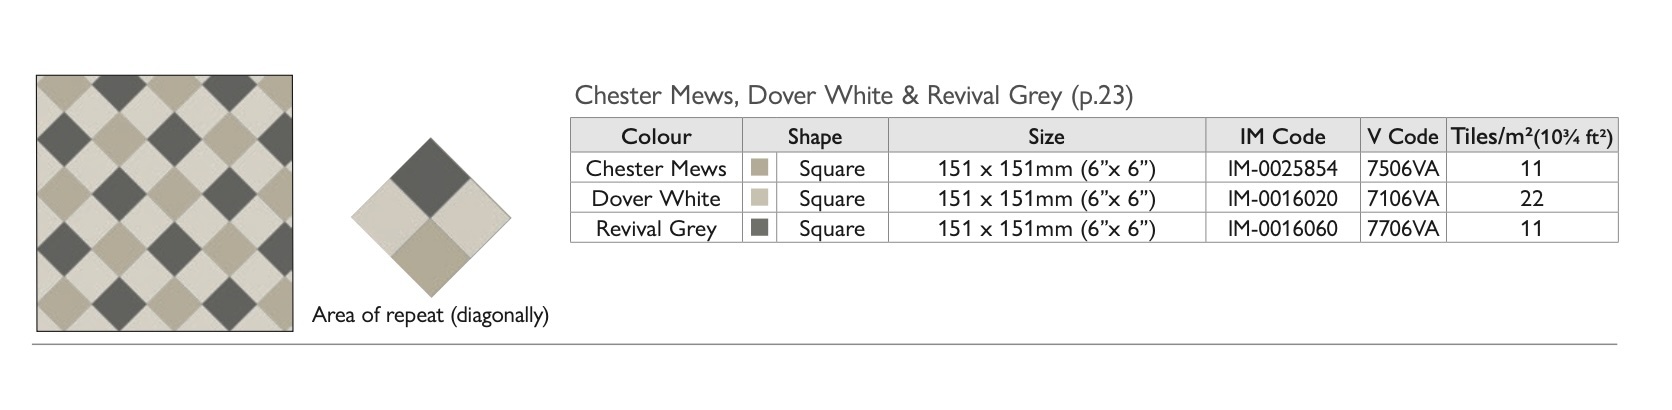Click the Dover White colour swatch
Viewport: 1672px width, 410px height.
click(759, 197)
